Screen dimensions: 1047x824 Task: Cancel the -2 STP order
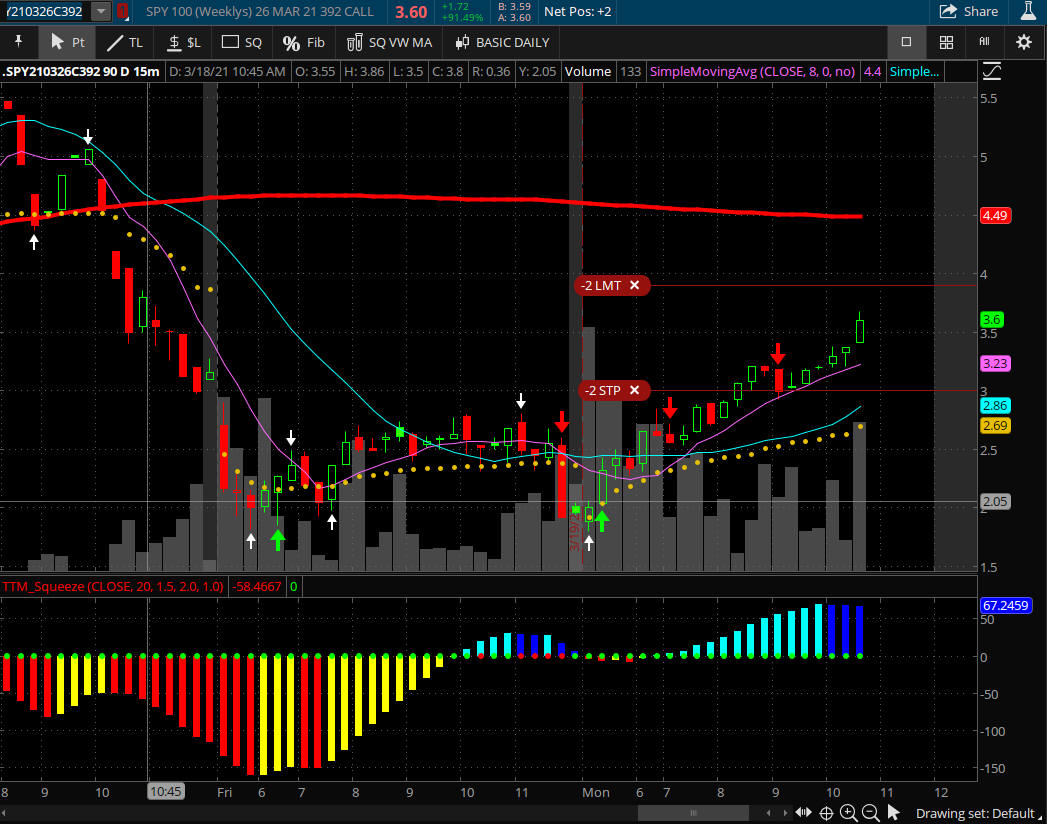pos(634,390)
